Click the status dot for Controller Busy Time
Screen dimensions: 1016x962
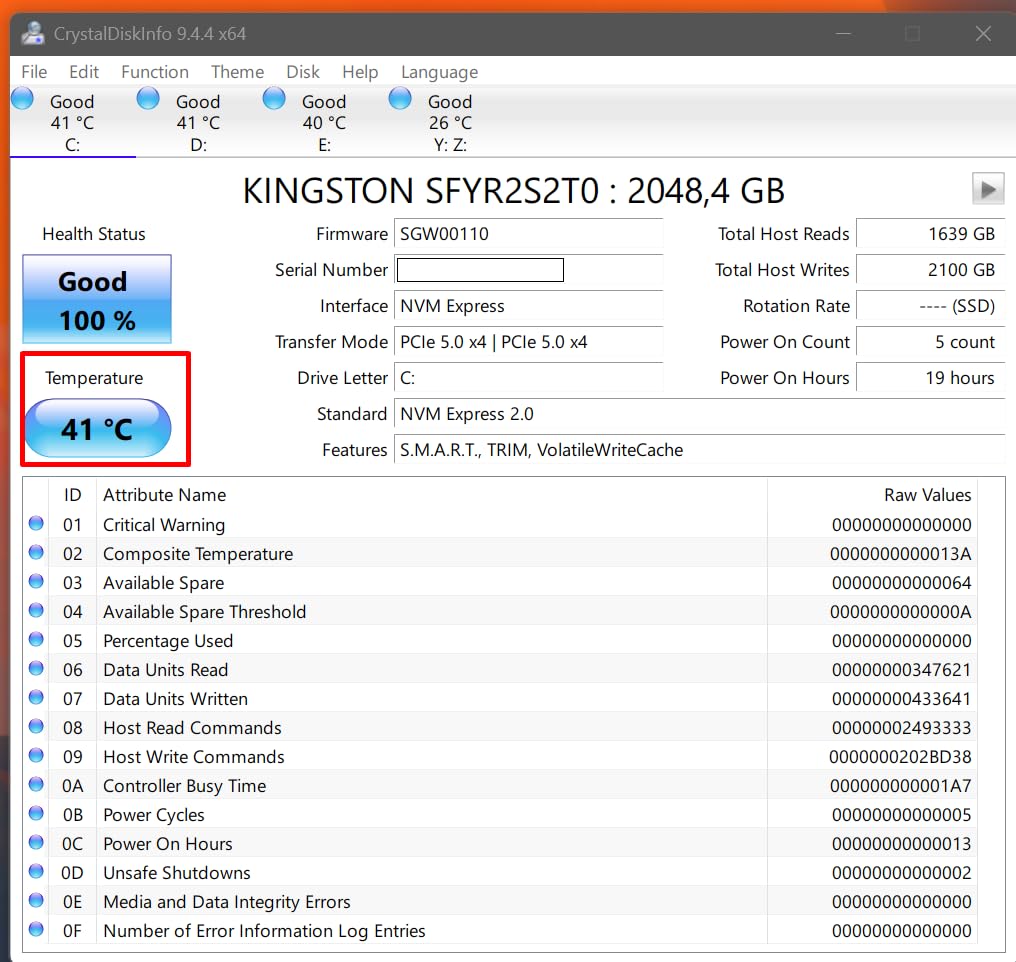click(x=36, y=784)
